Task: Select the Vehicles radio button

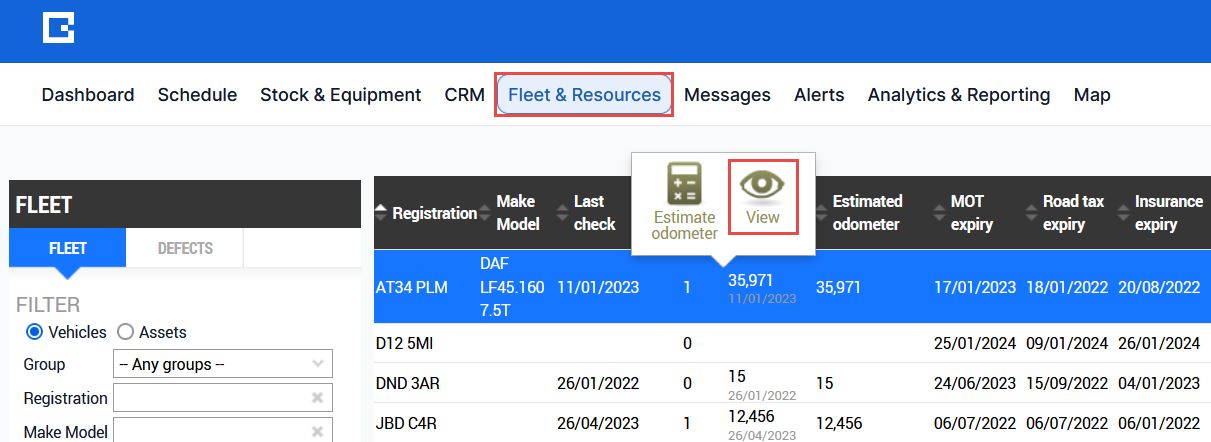Action: (x=34, y=332)
